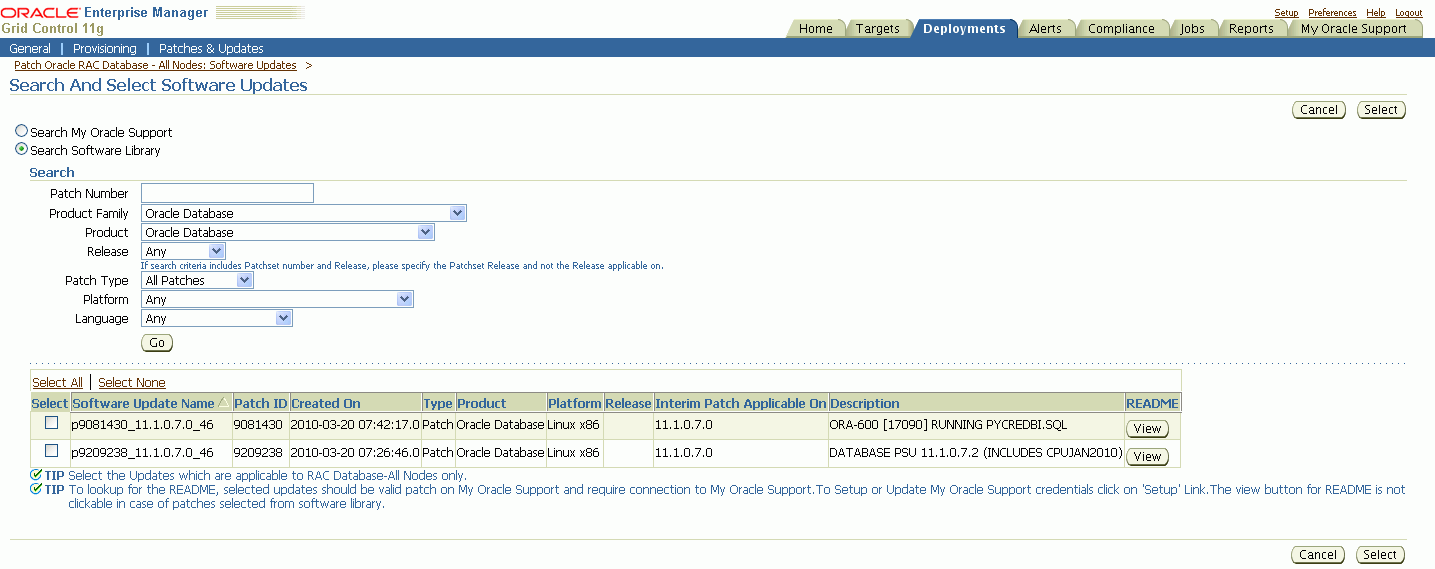Viewport: 1435px width, 569px height.
Task: Click the README column header
Action: pyautogui.click(x=1152, y=403)
